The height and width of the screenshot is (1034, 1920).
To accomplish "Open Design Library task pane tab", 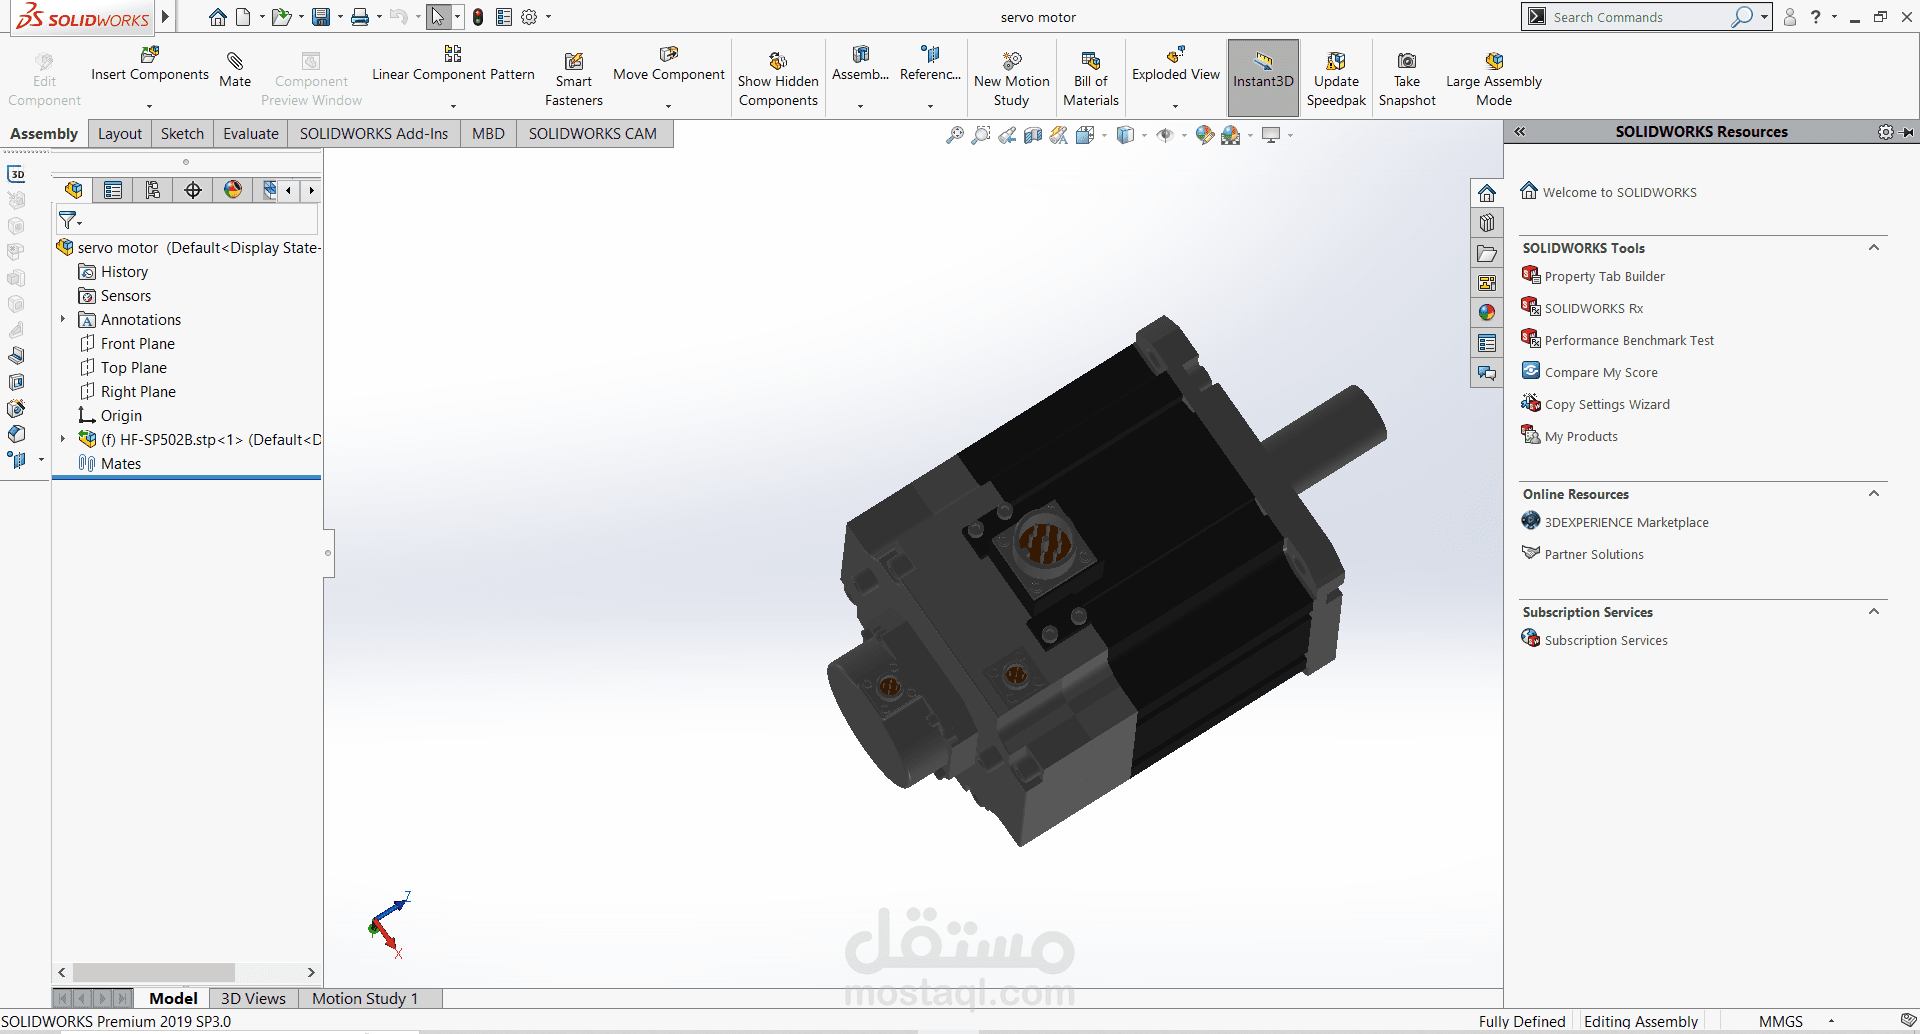I will pyautogui.click(x=1487, y=223).
